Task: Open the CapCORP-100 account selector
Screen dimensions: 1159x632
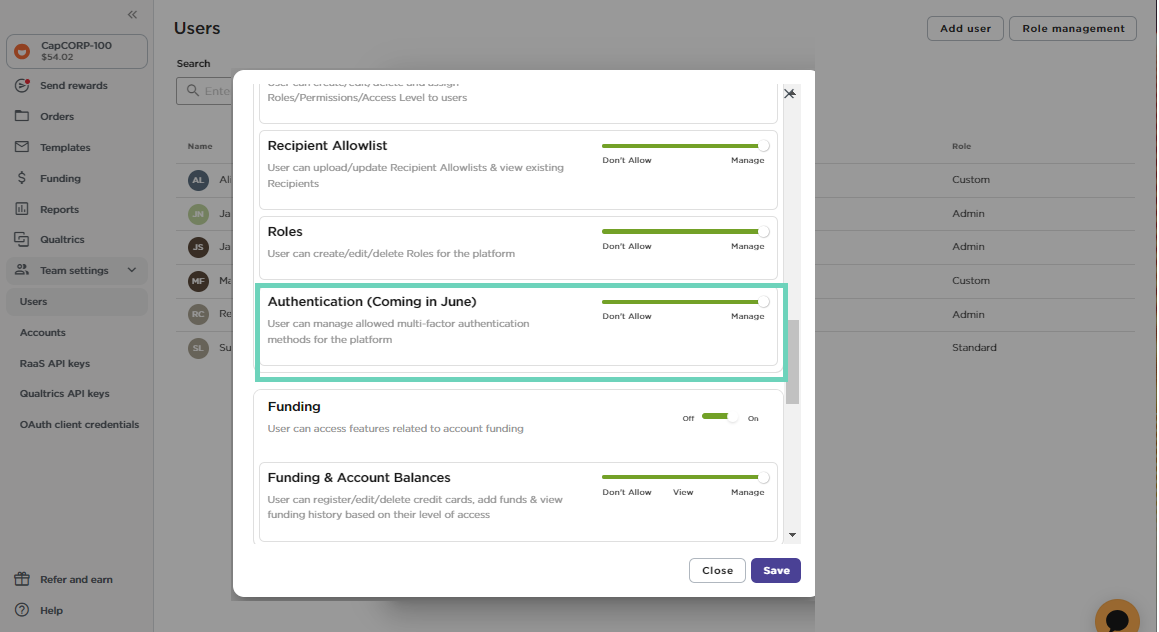Action: click(77, 51)
